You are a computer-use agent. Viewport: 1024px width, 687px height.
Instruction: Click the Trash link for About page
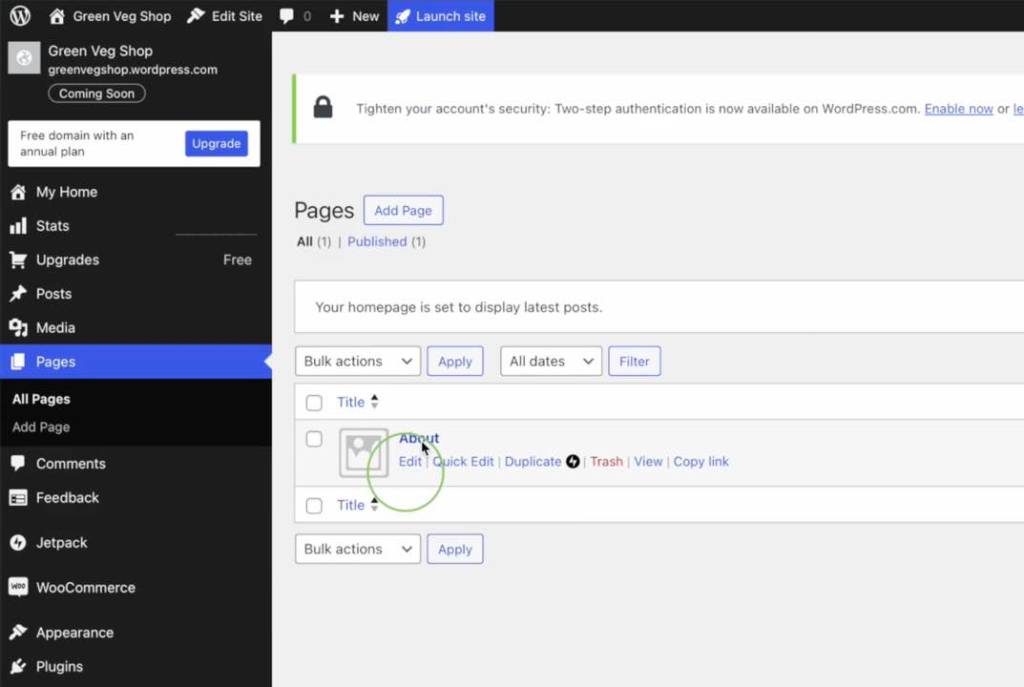tap(606, 462)
